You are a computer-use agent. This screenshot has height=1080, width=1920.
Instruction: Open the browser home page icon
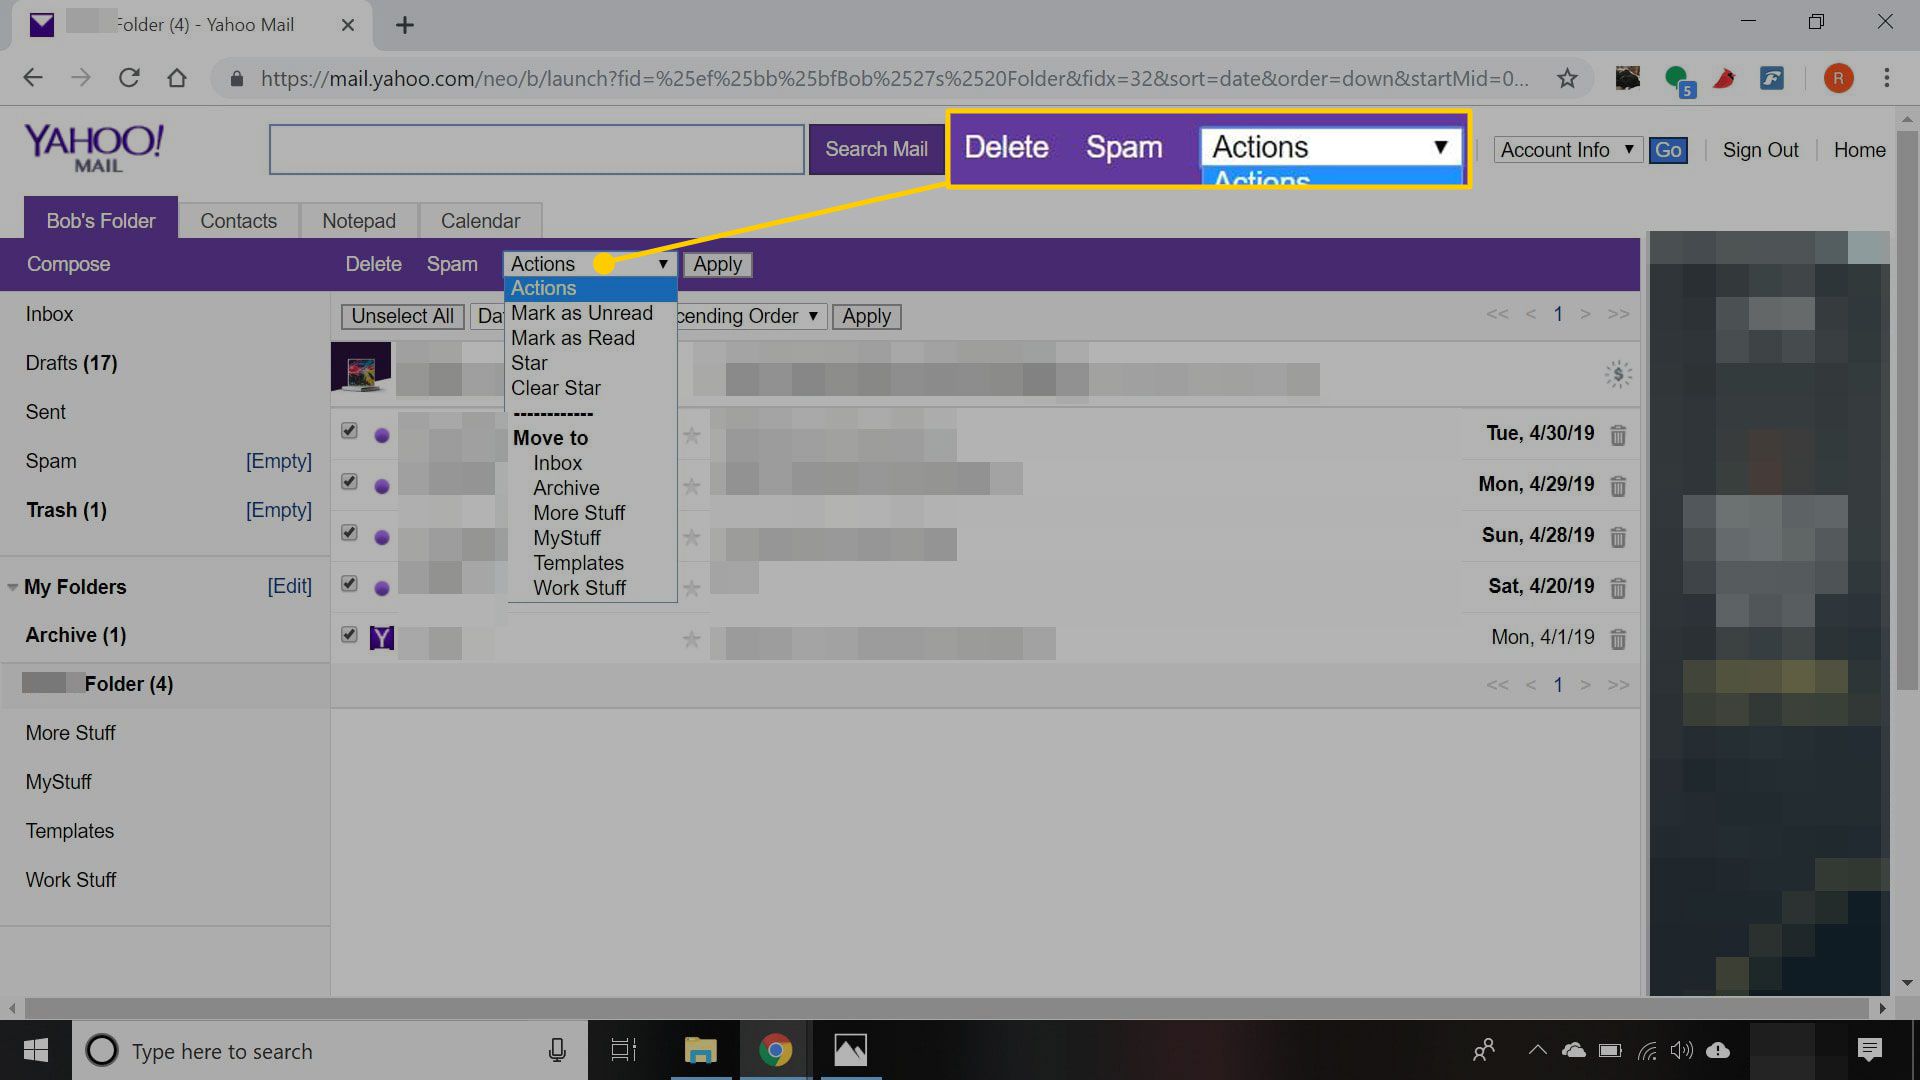pos(177,78)
